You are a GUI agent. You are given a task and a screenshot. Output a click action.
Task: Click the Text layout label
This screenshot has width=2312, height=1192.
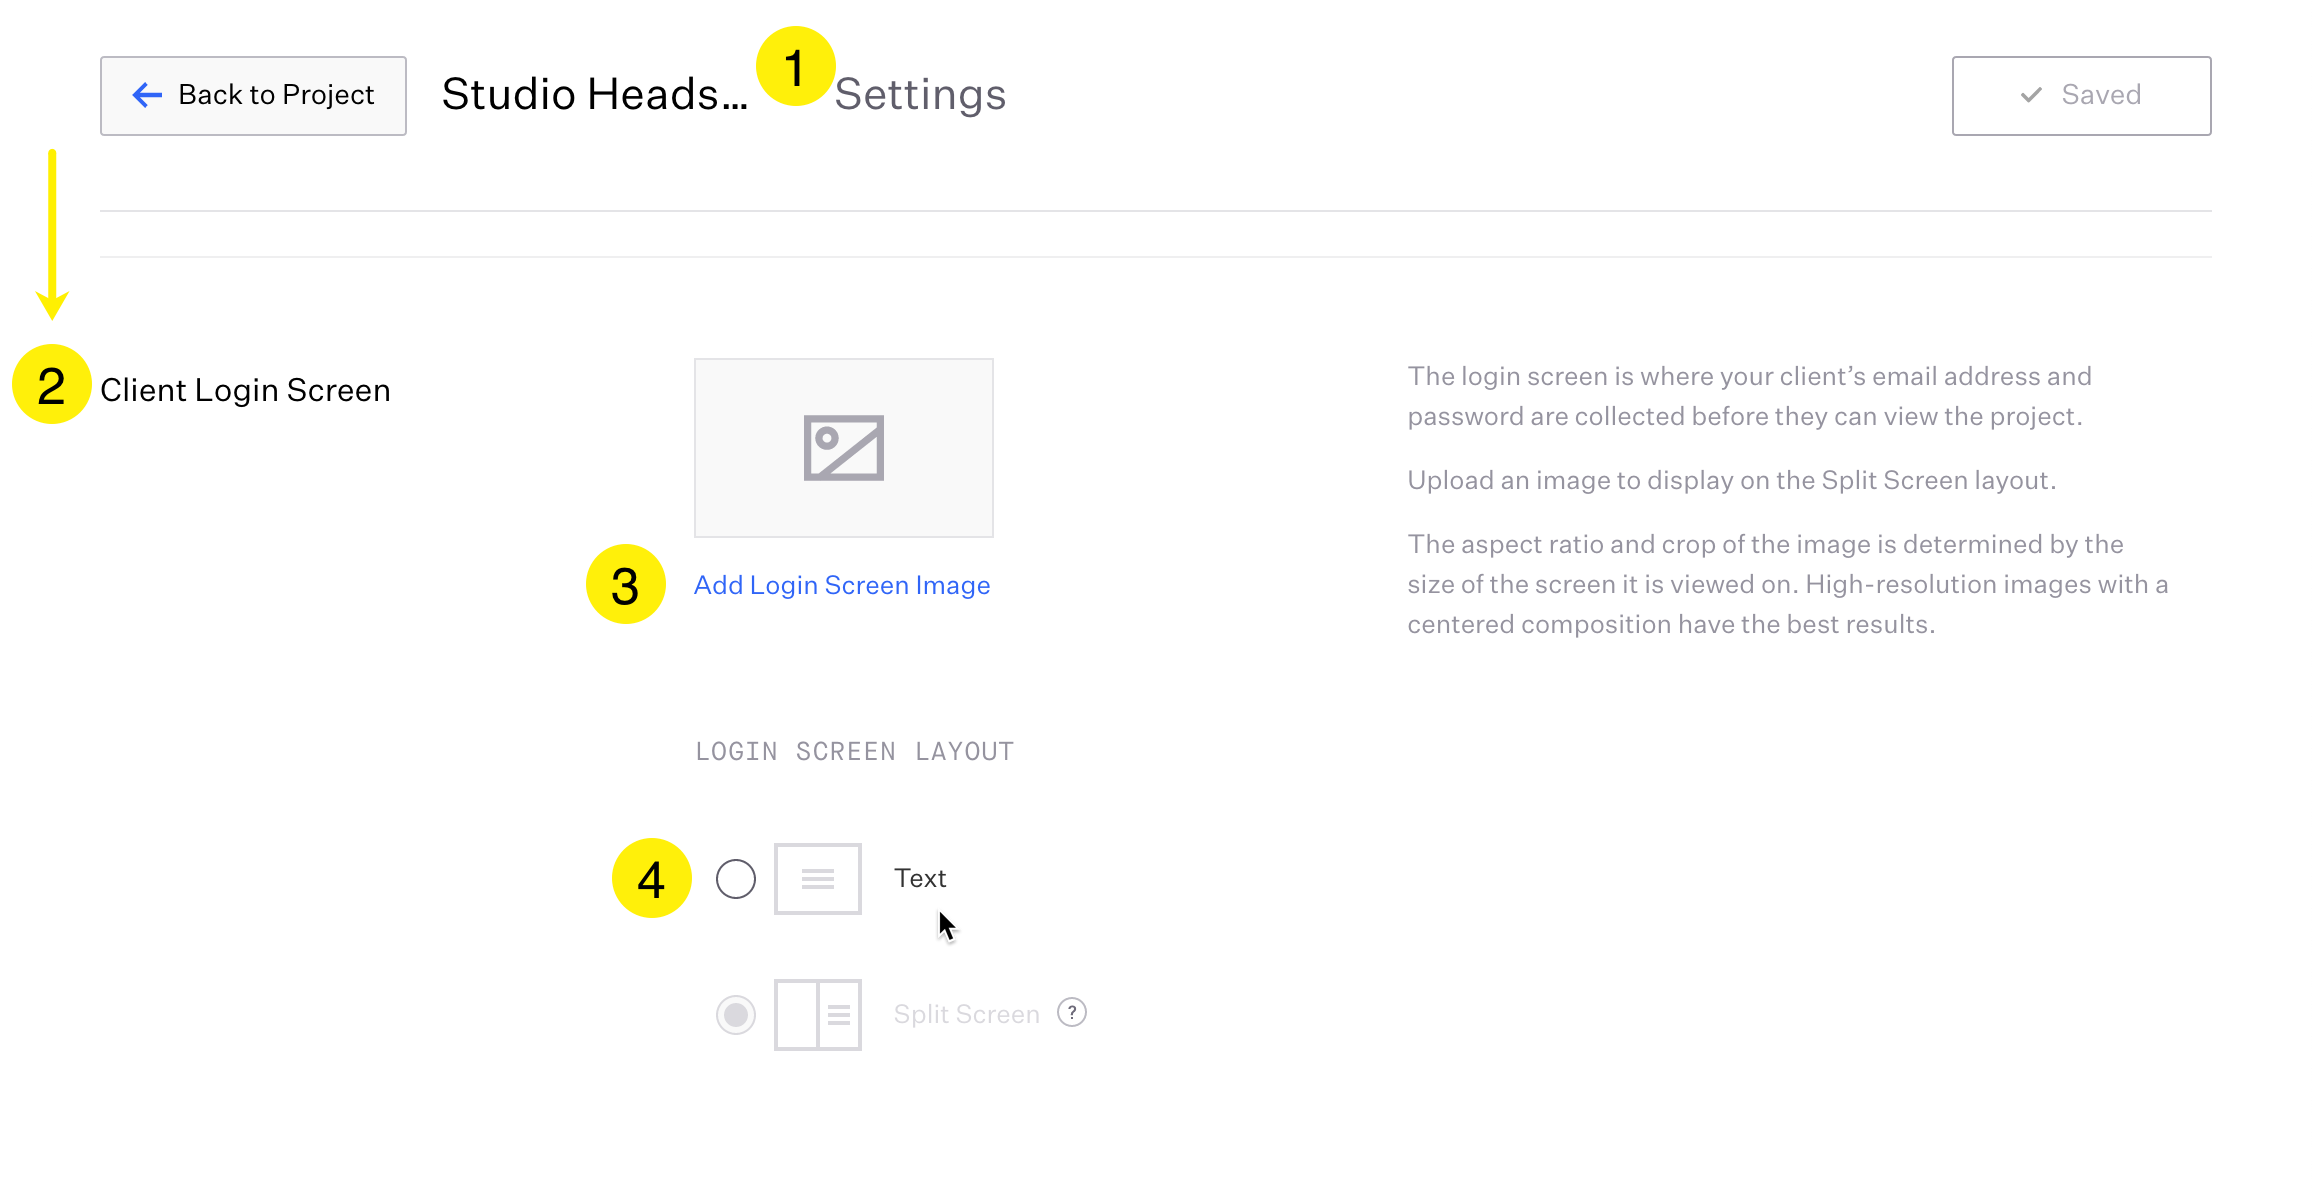point(920,878)
